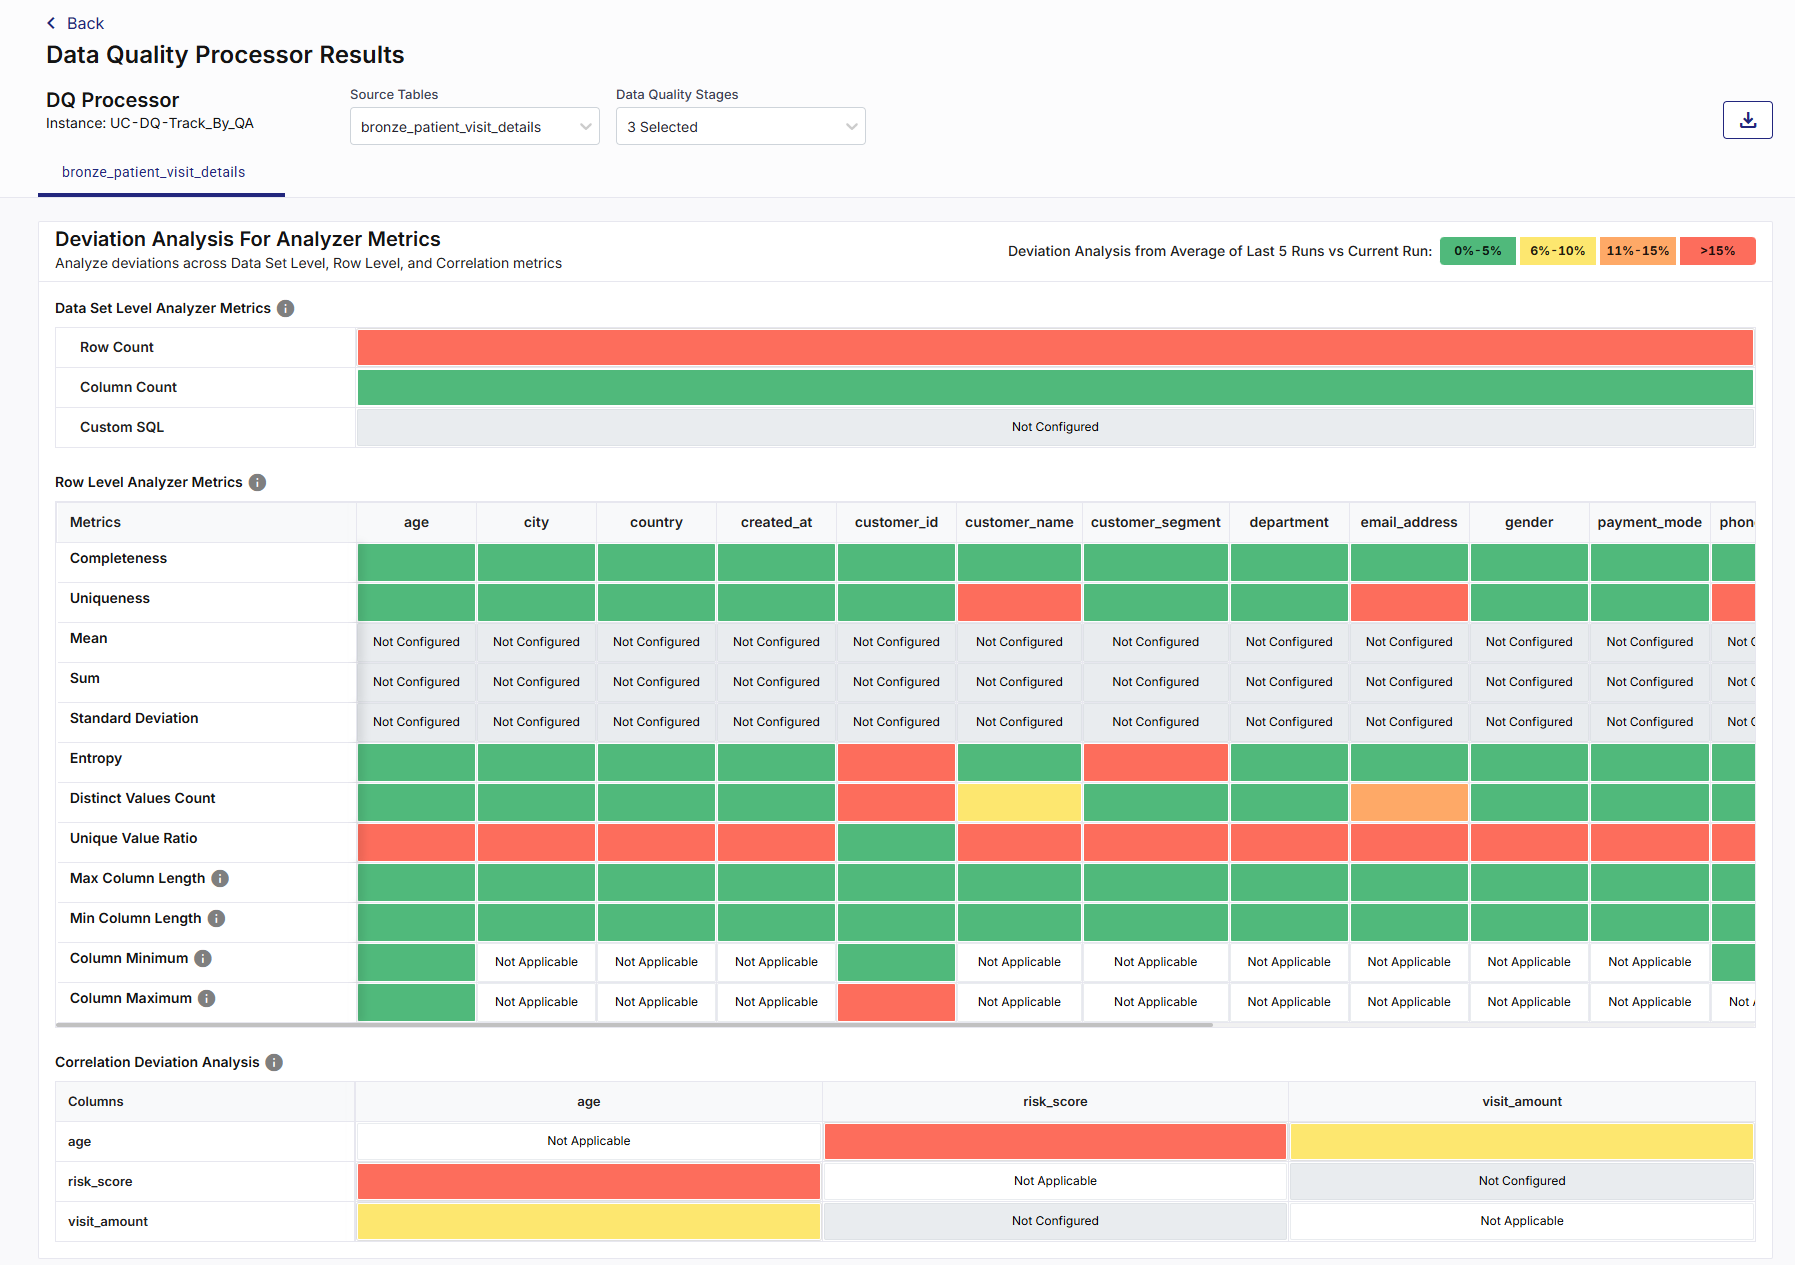Click the download results icon button
Image resolution: width=1795 pixels, height=1265 pixels.
pos(1747,120)
